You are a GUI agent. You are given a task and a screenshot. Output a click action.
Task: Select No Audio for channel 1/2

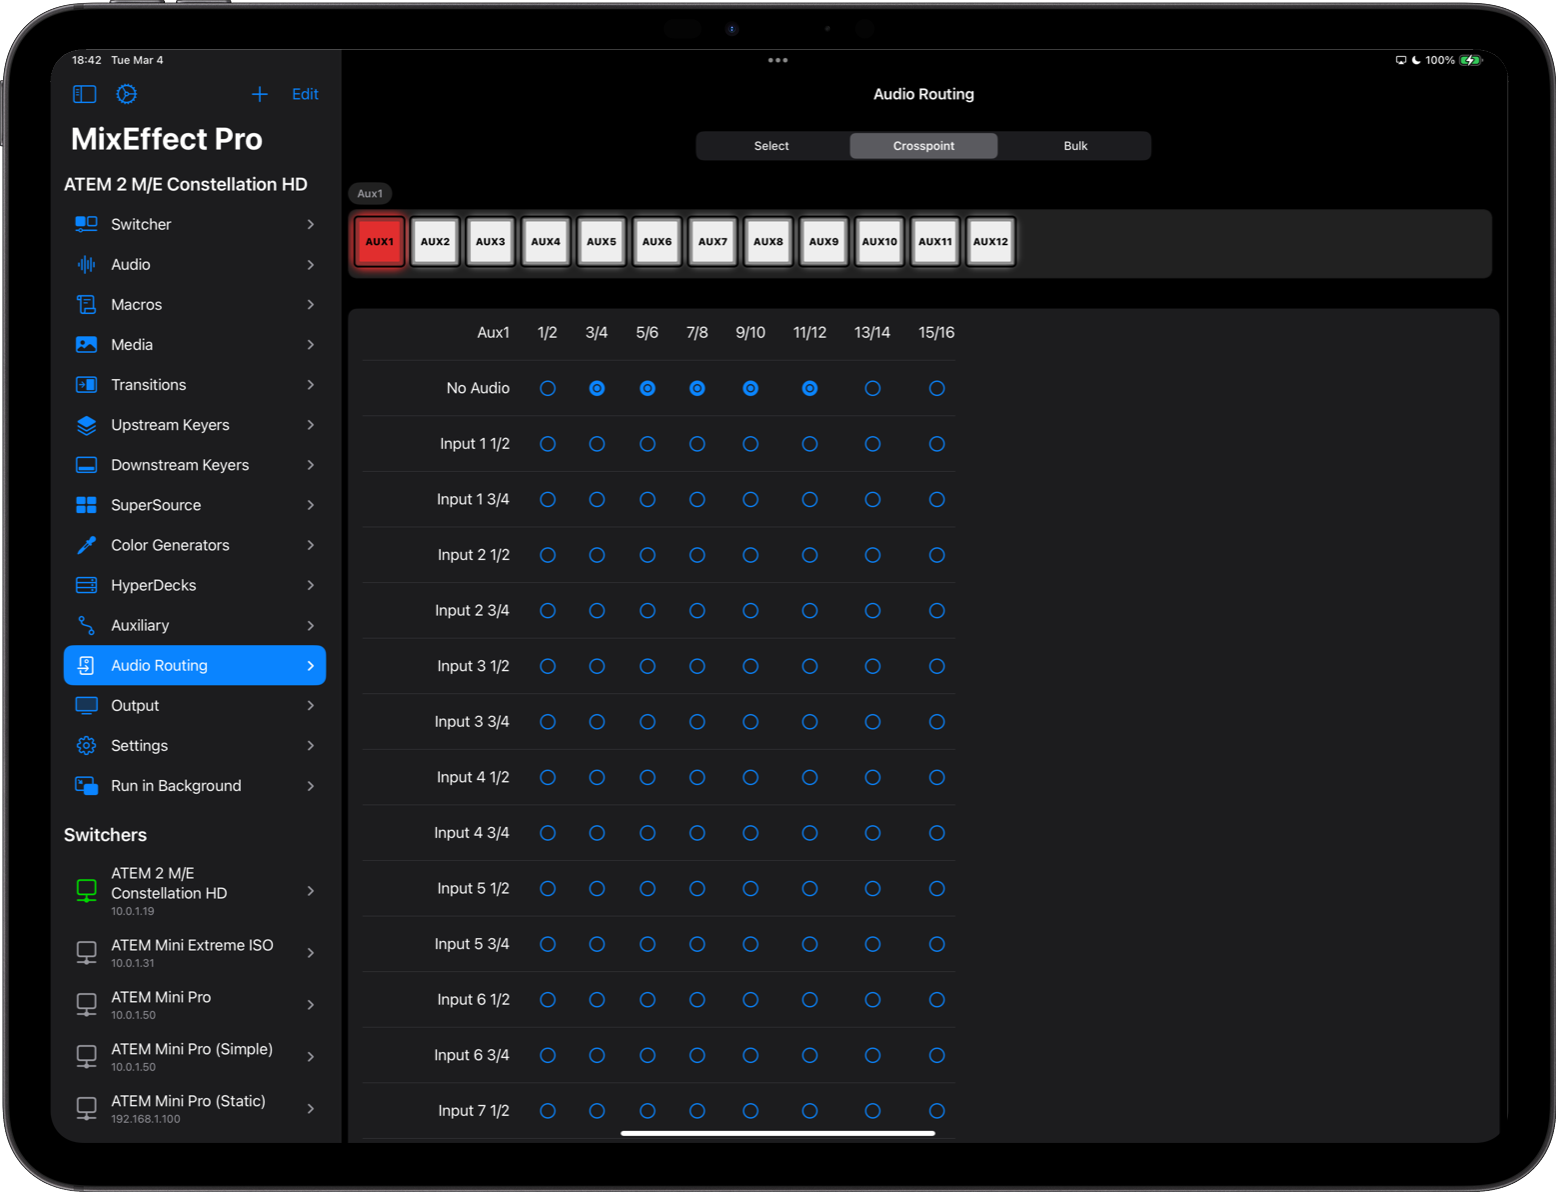(x=548, y=388)
